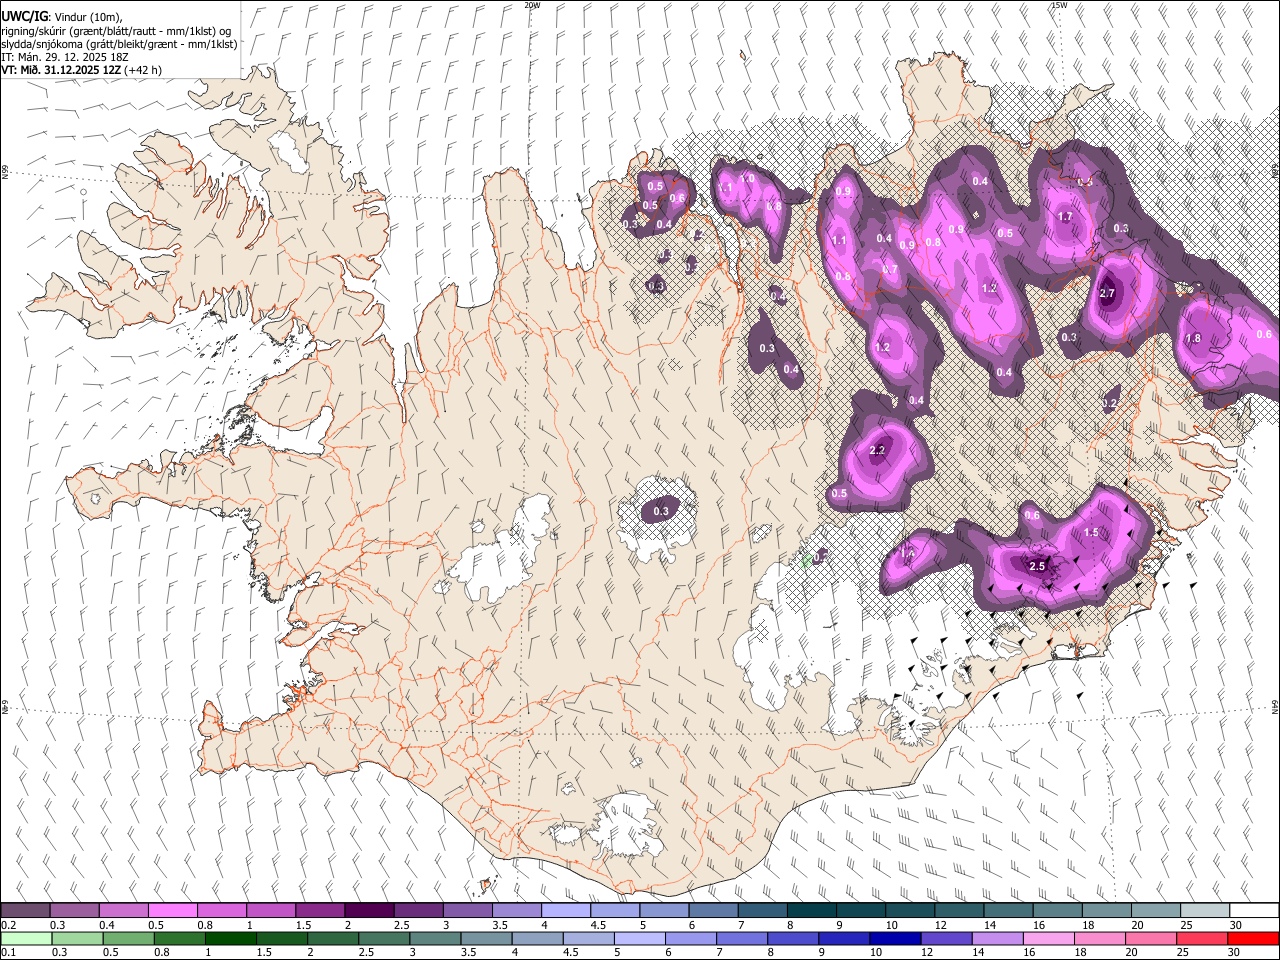The width and height of the screenshot is (1280, 960).
Task: Click the UWC/IG title text
Action: point(23,16)
